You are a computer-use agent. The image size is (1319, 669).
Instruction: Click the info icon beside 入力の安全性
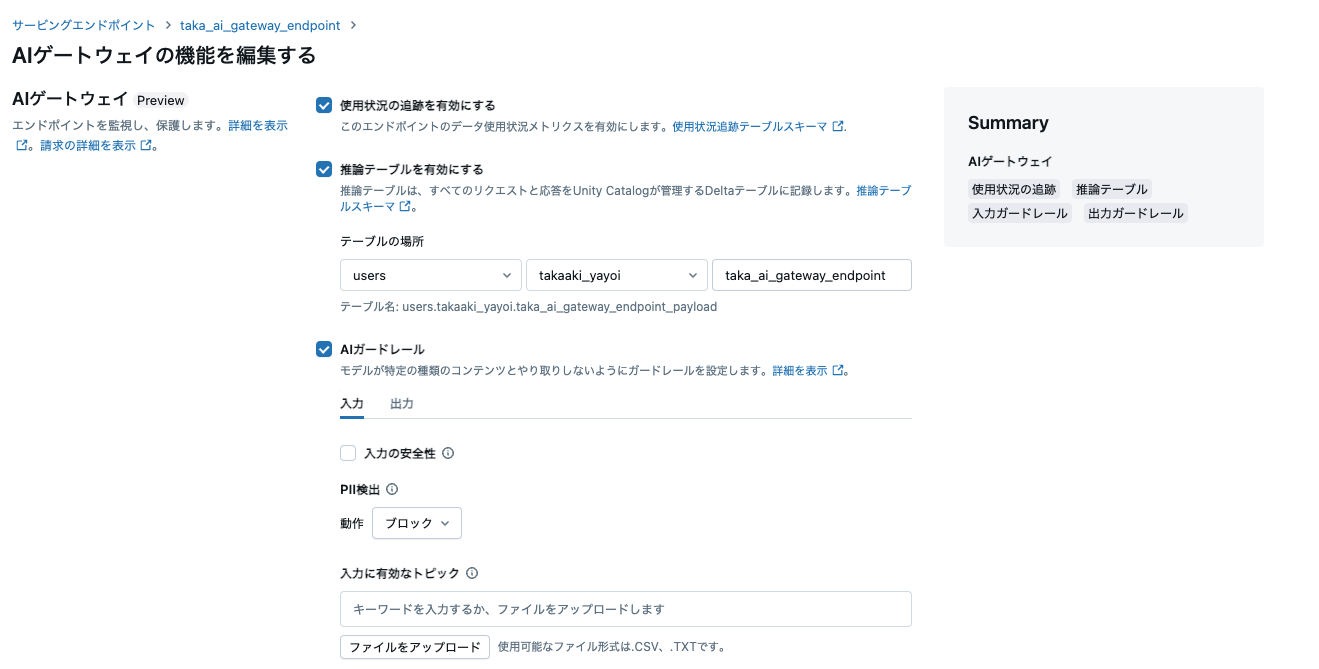[x=448, y=453]
